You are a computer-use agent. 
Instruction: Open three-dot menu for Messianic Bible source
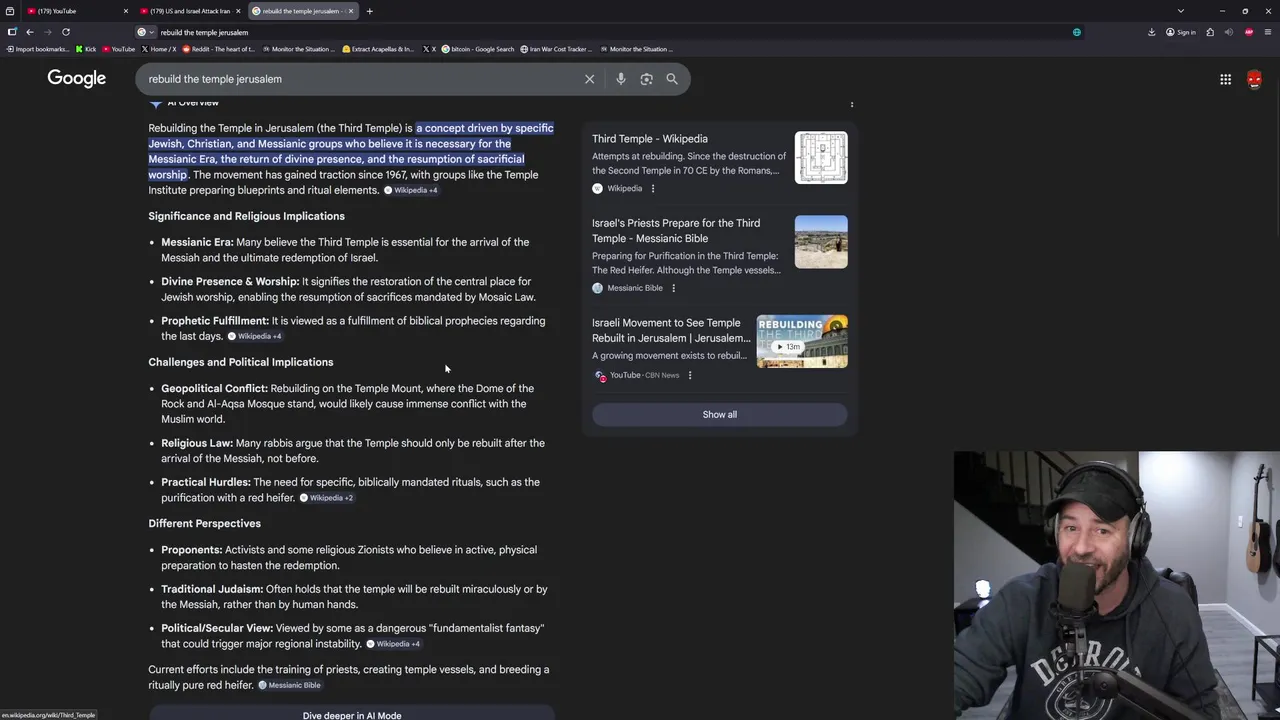[x=673, y=288]
